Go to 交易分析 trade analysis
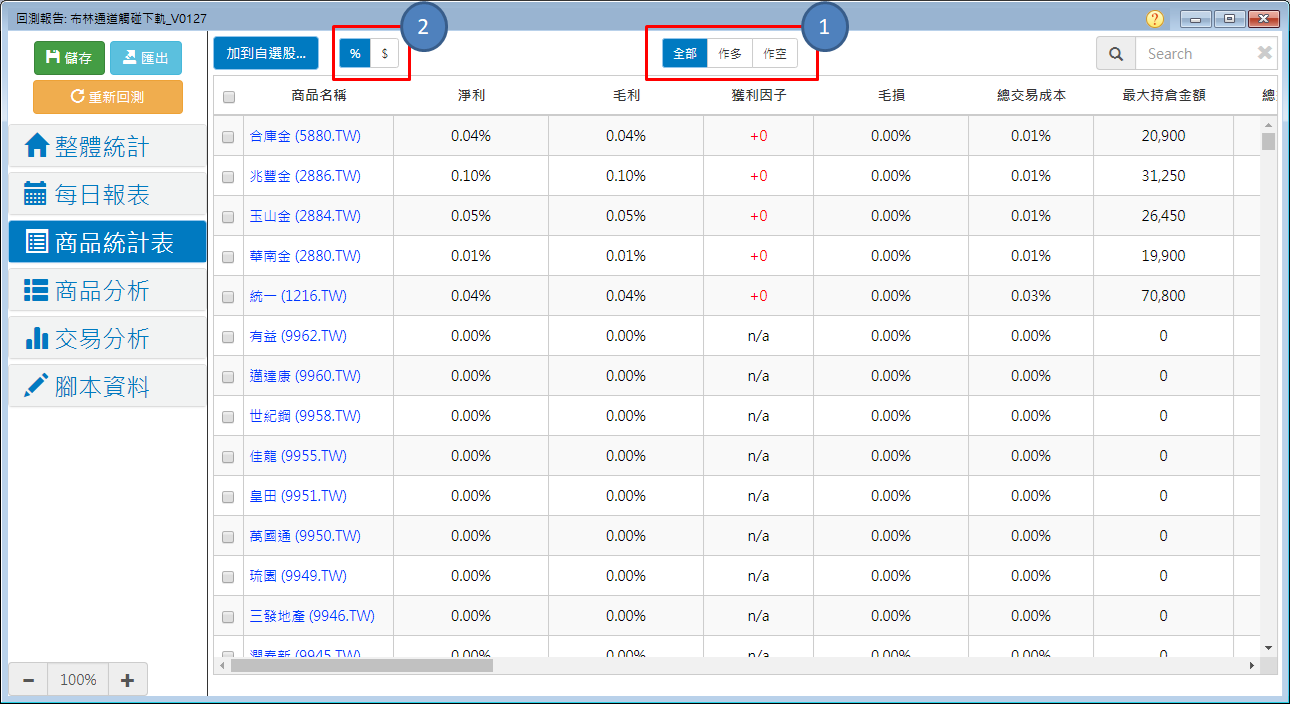Image resolution: width=1290 pixels, height=704 pixels. click(107, 339)
